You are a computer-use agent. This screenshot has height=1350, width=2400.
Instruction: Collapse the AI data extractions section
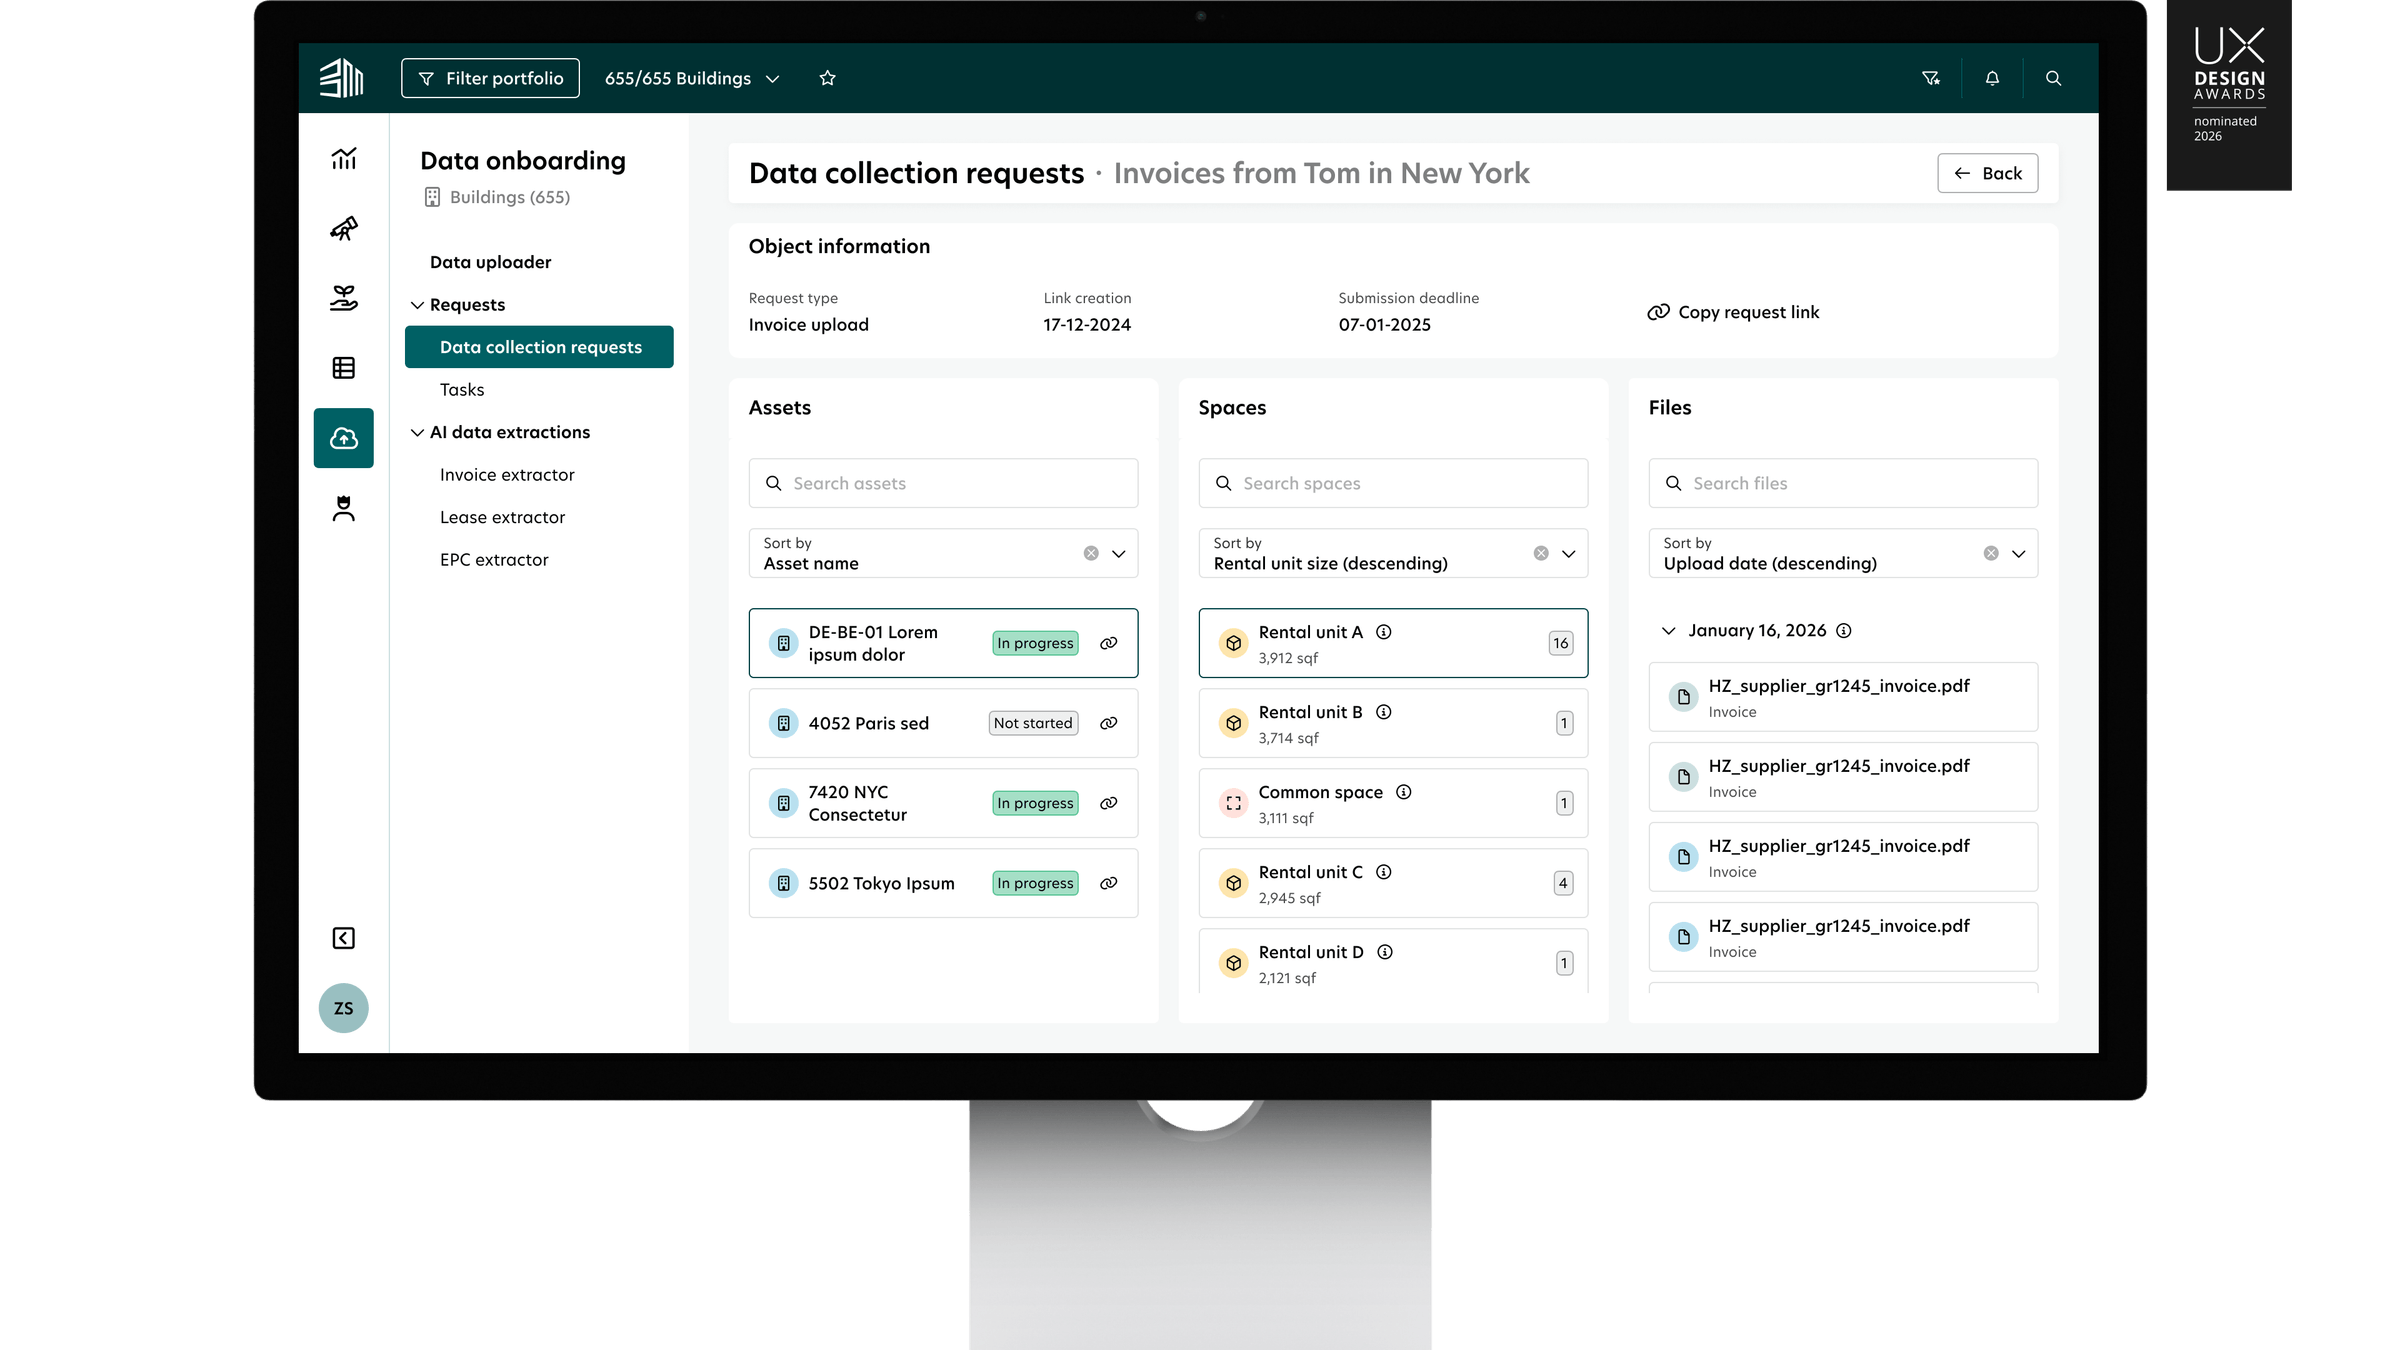coord(417,432)
